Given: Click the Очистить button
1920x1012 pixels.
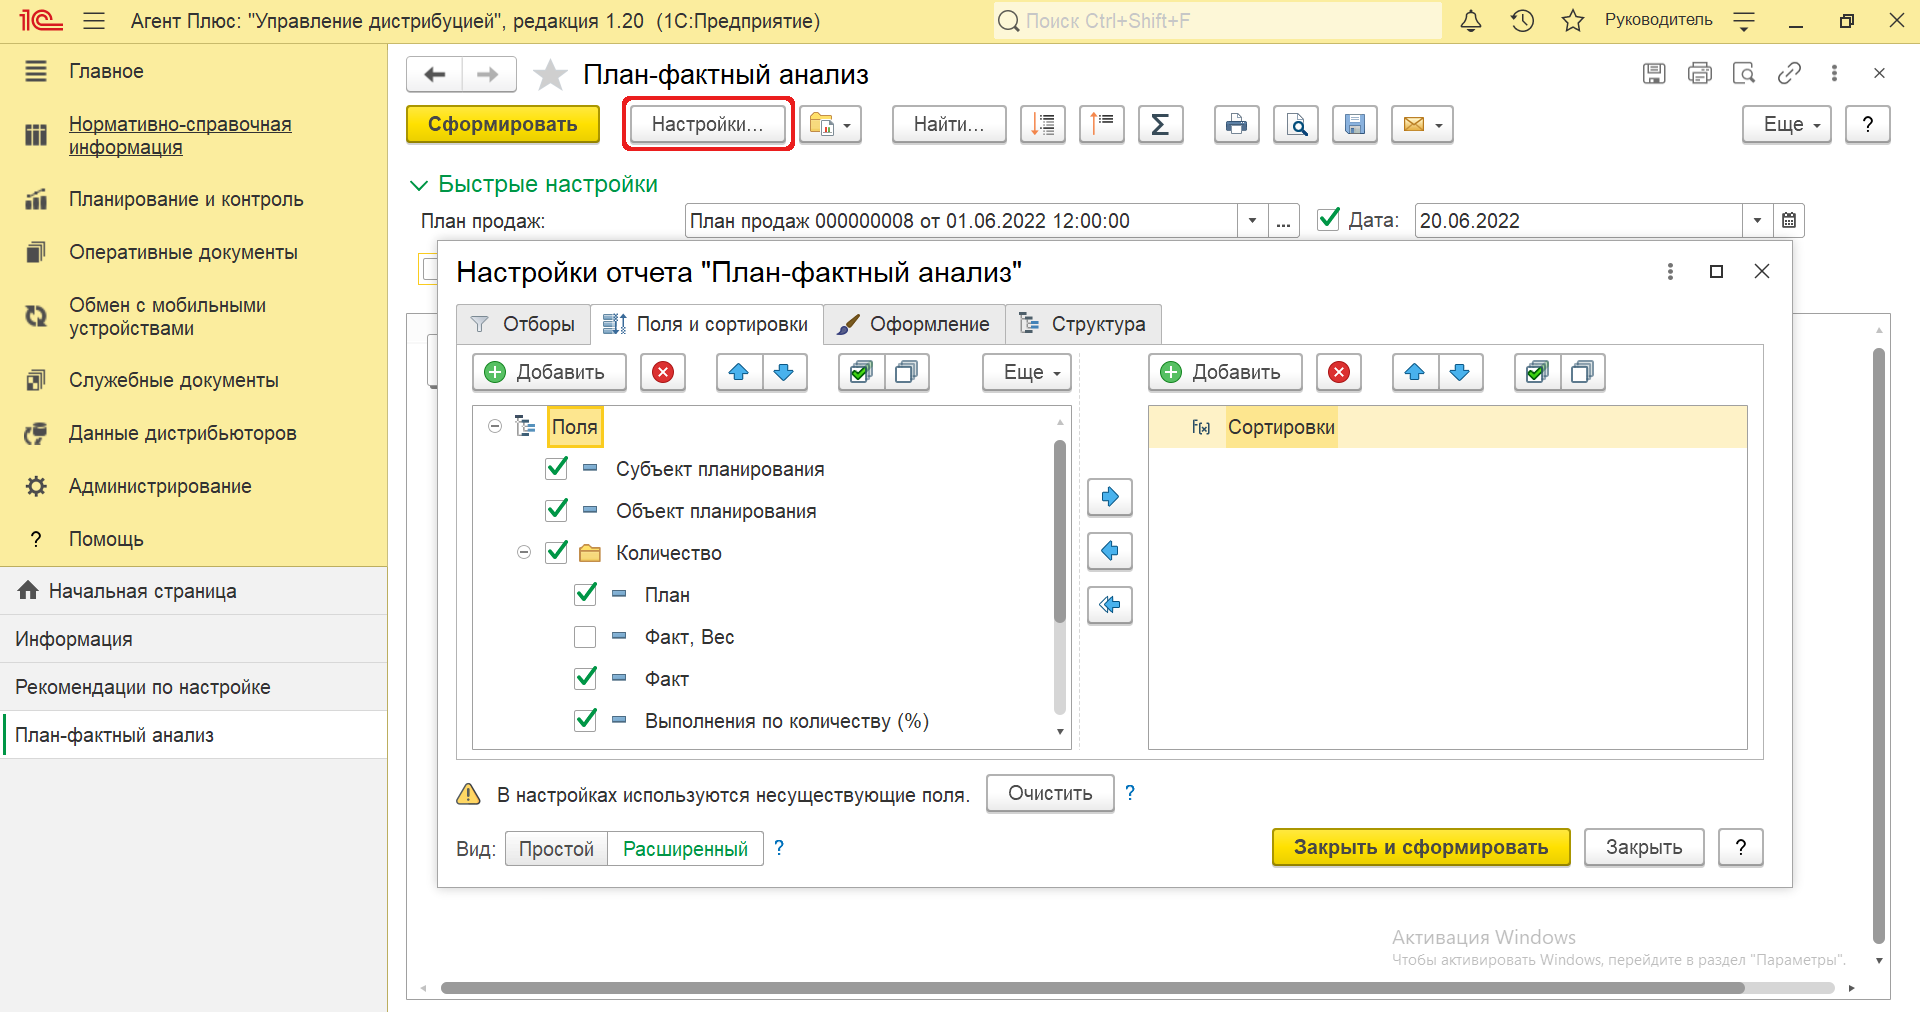Looking at the screenshot, I should [x=1049, y=793].
